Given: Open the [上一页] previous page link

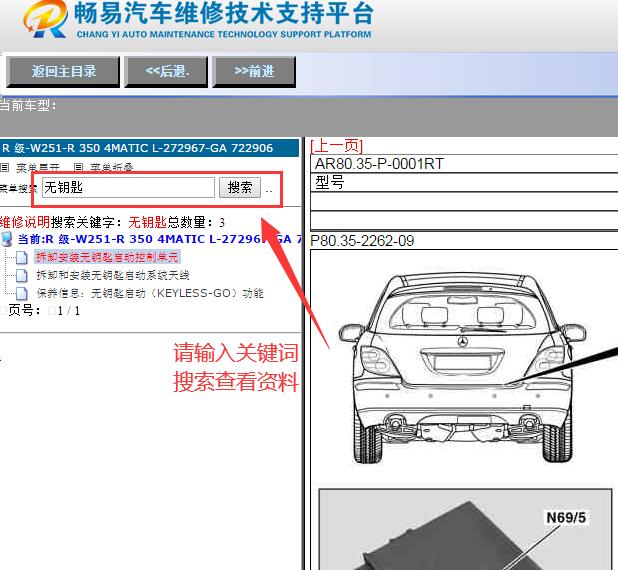Looking at the screenshot, I should click(336, 146).
